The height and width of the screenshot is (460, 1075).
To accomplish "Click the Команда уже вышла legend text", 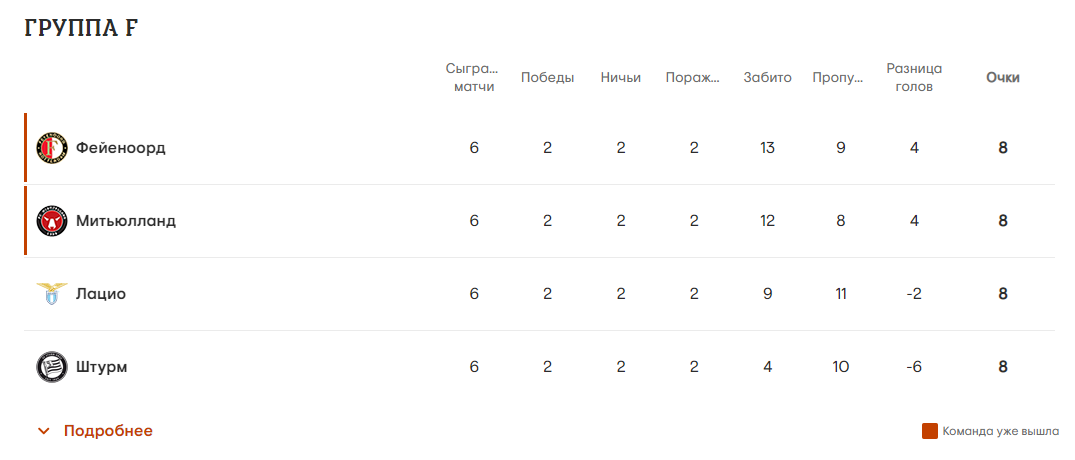I will pos(1000,431).
